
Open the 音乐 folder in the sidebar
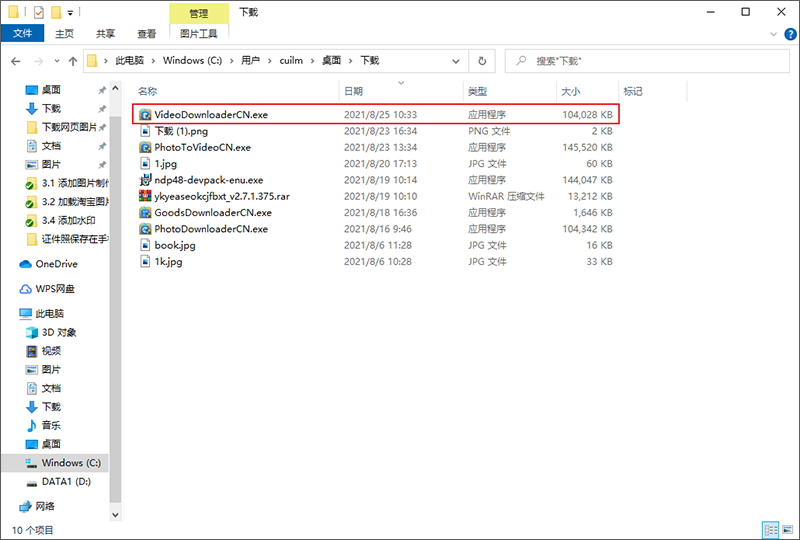point(43,425)
